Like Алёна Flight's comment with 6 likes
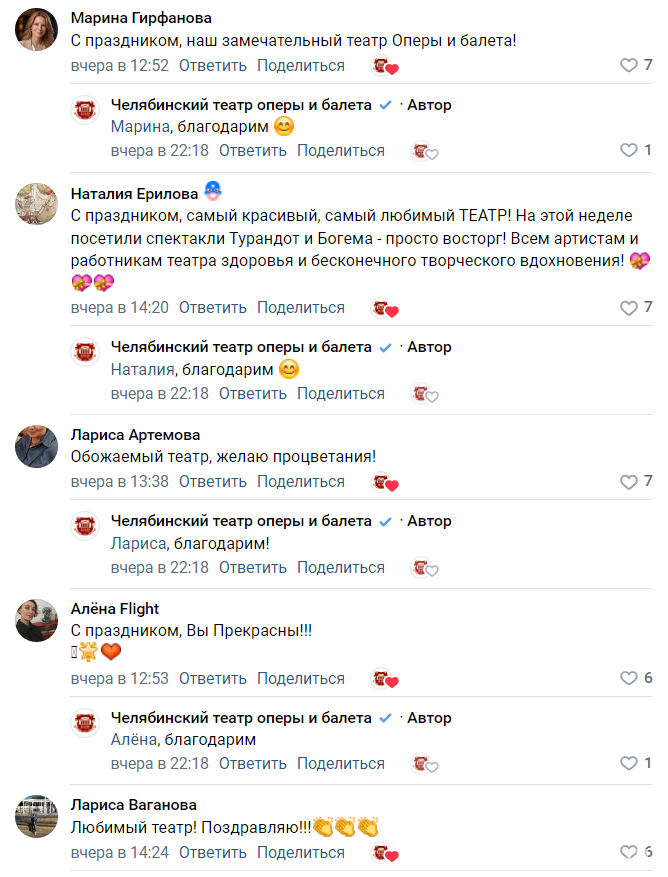668x877 pixels. (629, 678)
